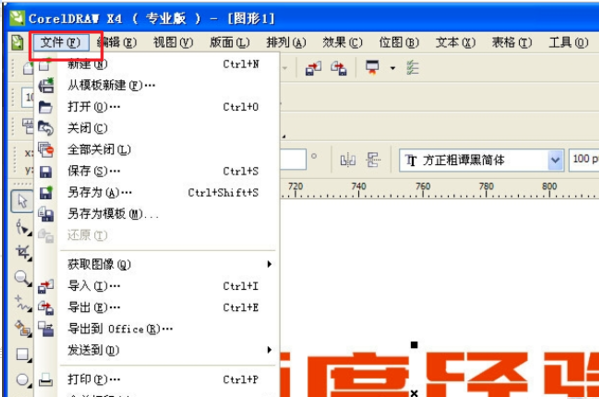599x399 pixels.
Task: Open the 文本(X) menu
Action: pyautogui.click(x=455, y=42)
